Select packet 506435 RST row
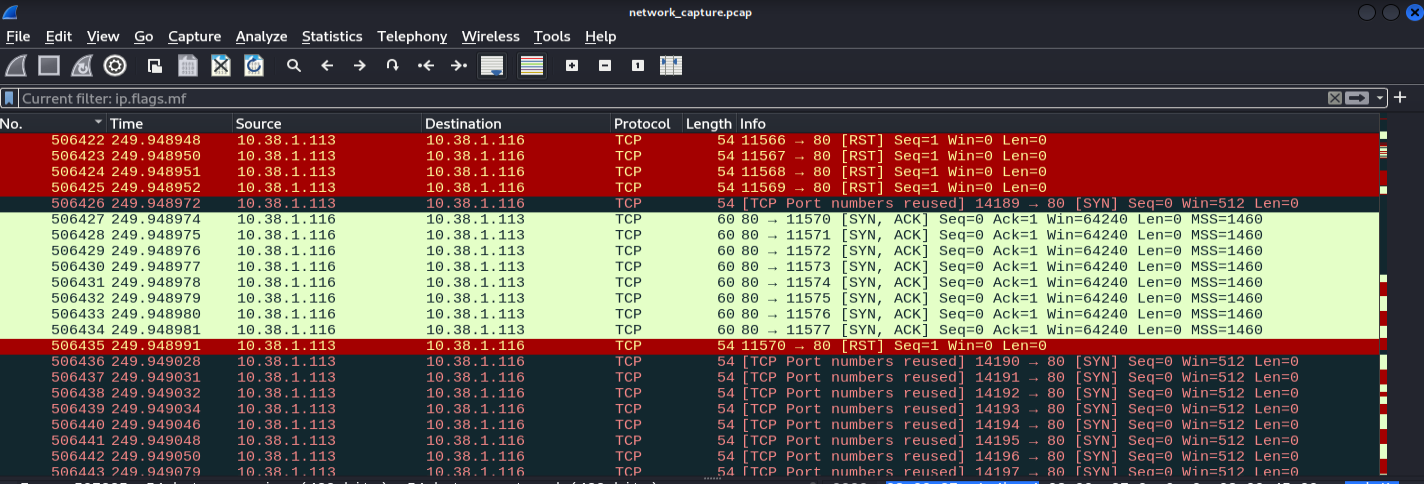This screenshot has height=484, width=1424. 689,346
